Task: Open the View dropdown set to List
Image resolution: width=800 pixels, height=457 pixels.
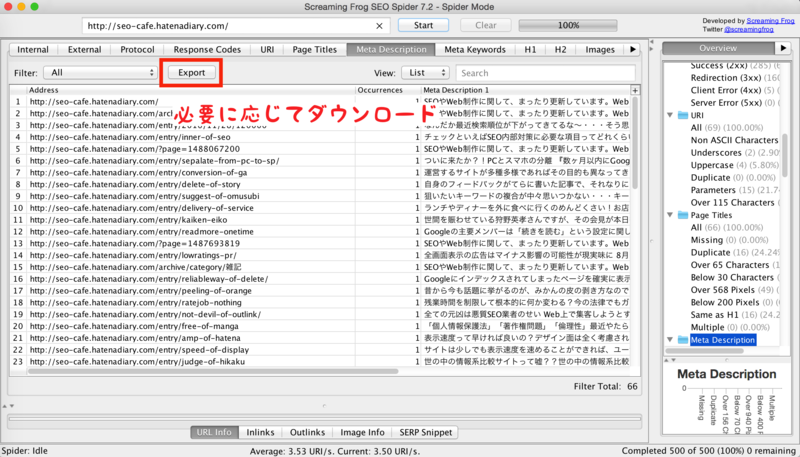Action: (x=426, y=73)
